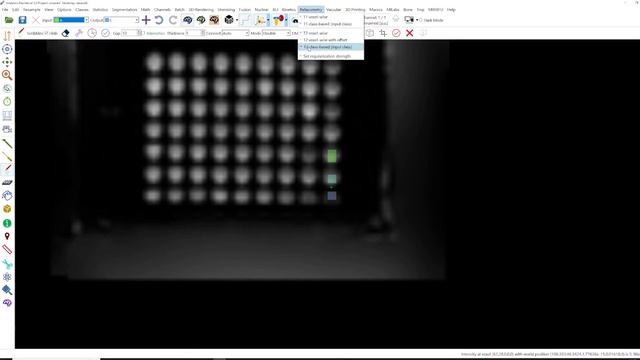Click the orange brain icon in the toolbar
Viewport: 640px width, 360px height.
(x=214, y=20)
